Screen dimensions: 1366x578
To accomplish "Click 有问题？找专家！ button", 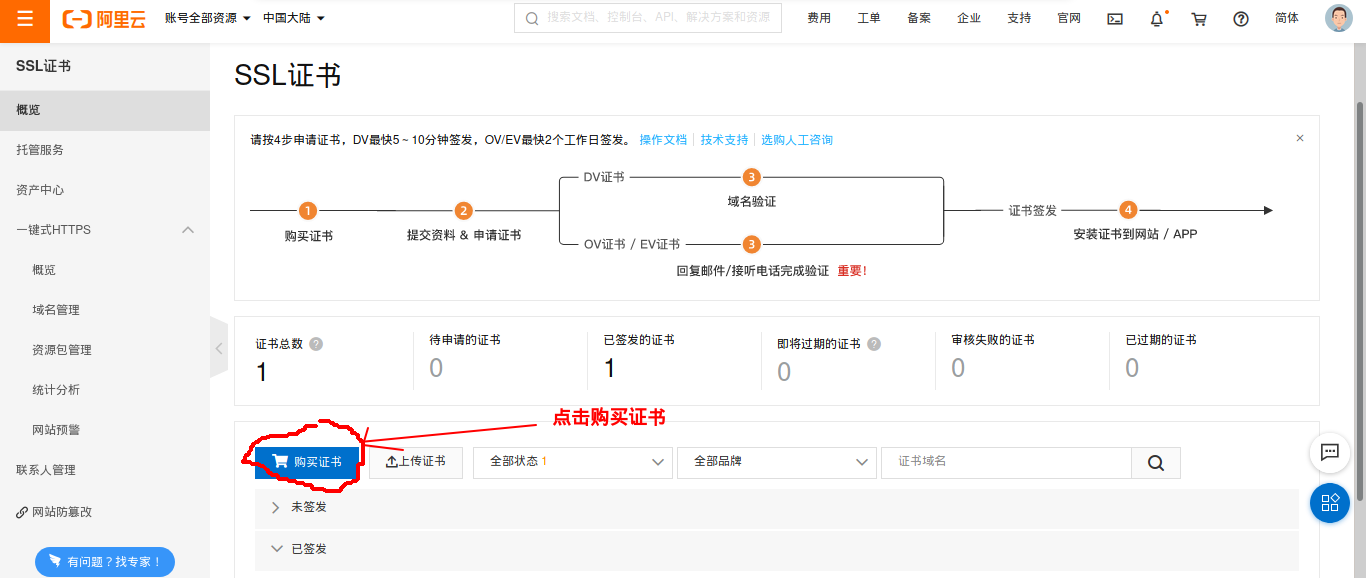I will click(x=105, y=562).
